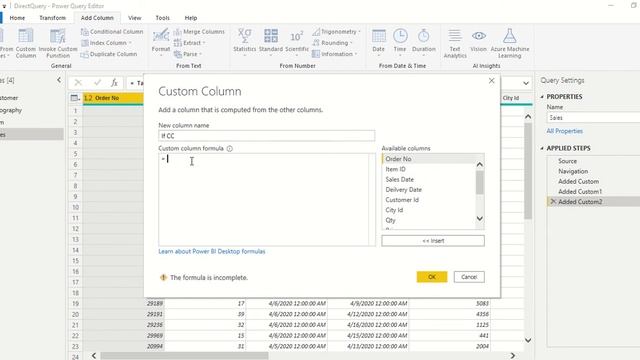Open the Help ribbon tab
Screen dimensions: 640x360
(x=191, y=18)
